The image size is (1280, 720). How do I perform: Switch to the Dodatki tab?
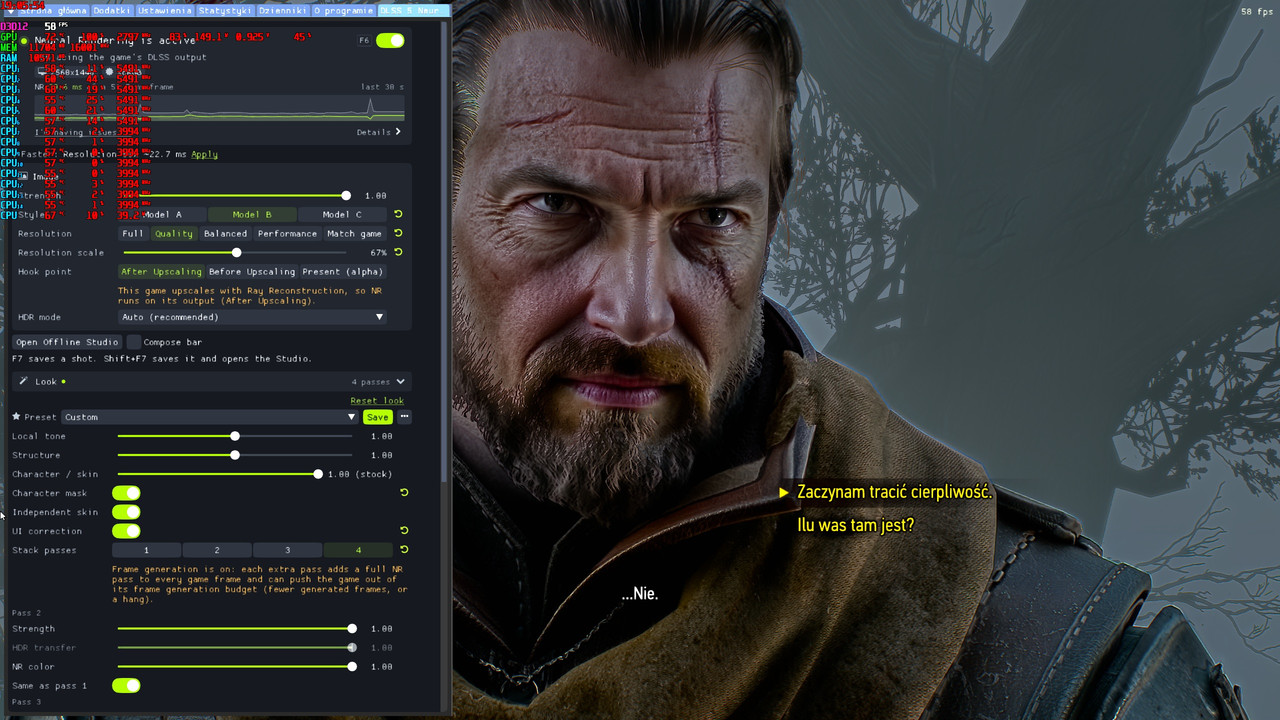pyautogui.click(x=111, y=10)
